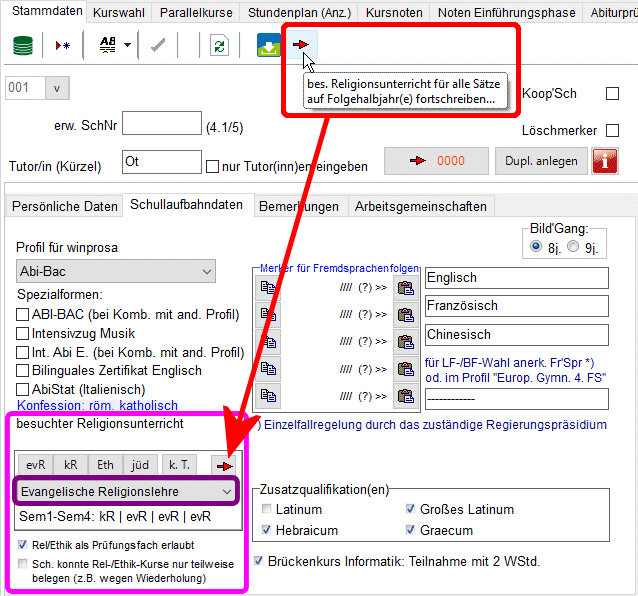Select the 9j. Bild'Gang radio button
Viewport: 638px width, 596px height.
(573, 247)
